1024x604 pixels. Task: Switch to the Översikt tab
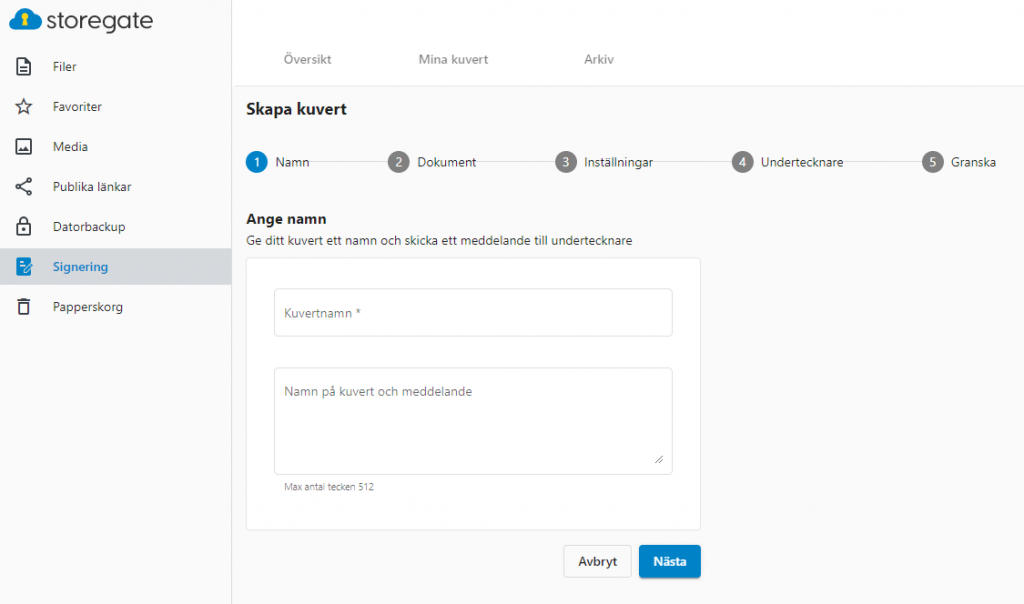click(x=308, y=59)
